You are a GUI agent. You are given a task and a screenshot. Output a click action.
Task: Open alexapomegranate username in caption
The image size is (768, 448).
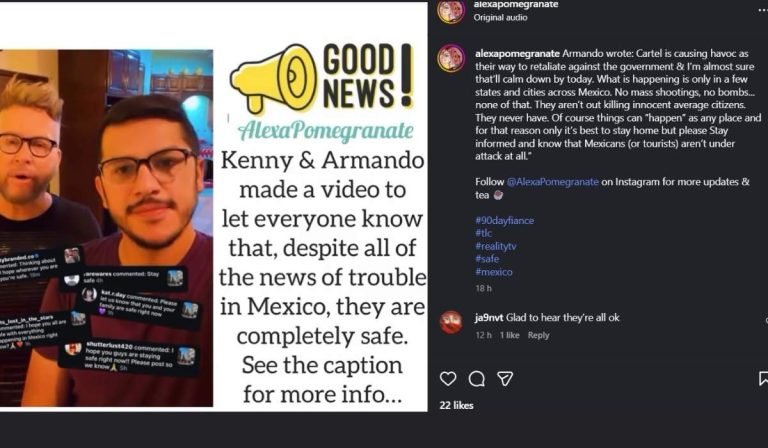(517, 53)
